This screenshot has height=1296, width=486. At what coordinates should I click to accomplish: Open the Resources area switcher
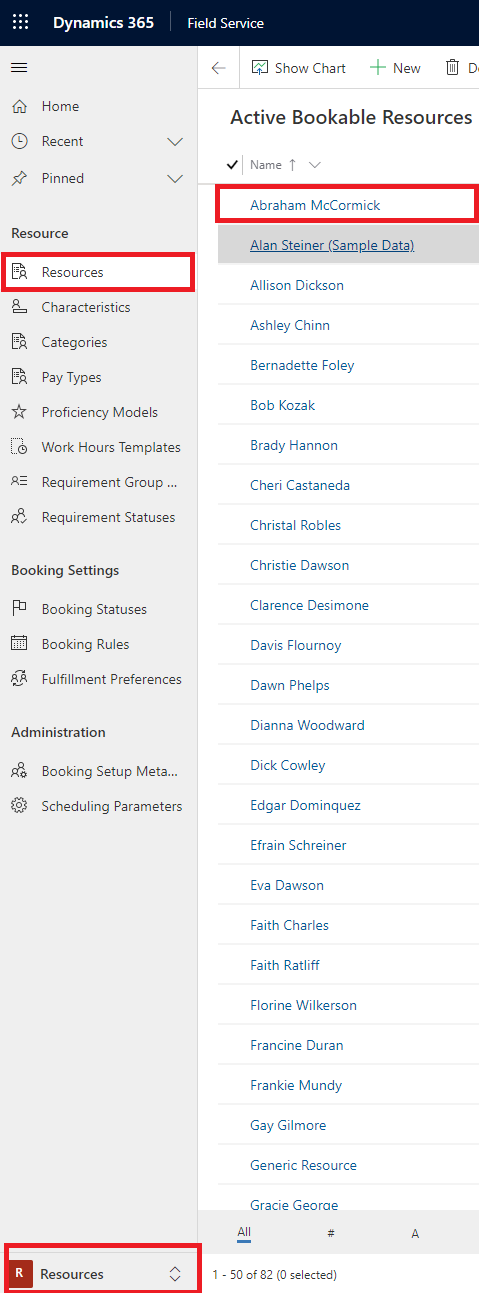[100, 1274]
